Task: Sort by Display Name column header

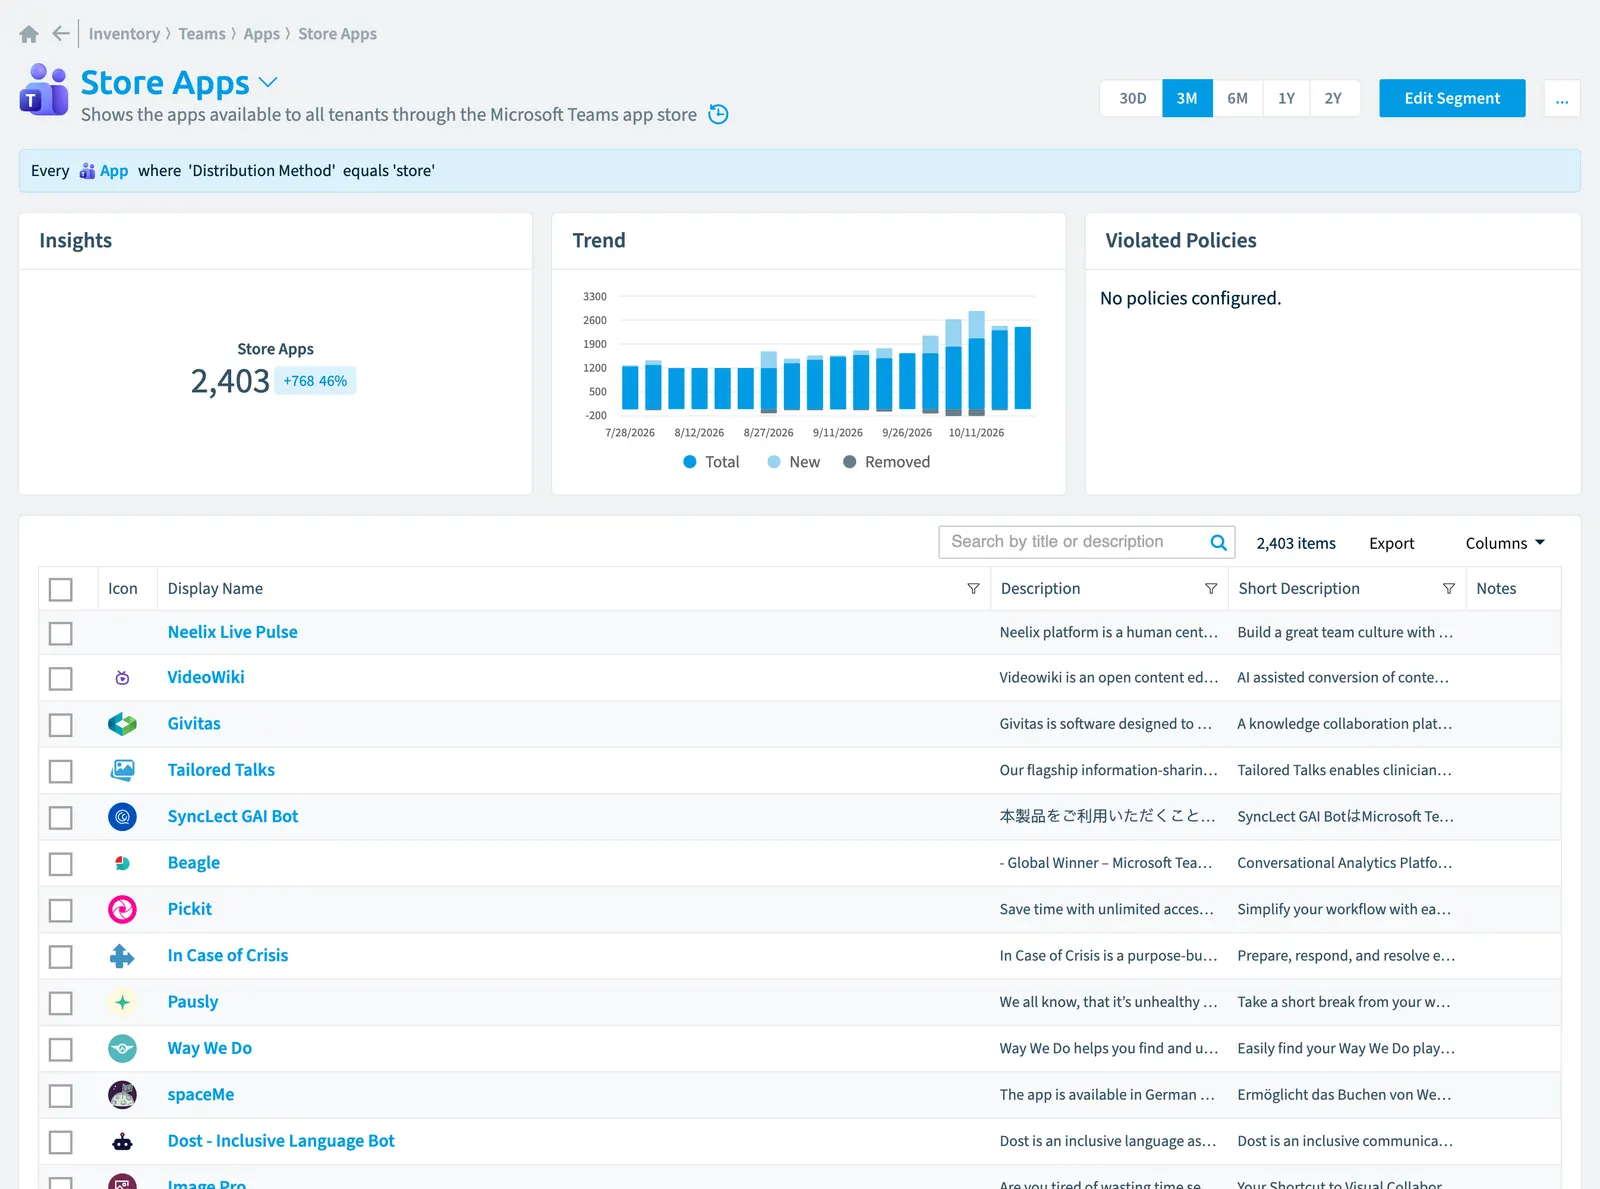Action: (215, 589)
